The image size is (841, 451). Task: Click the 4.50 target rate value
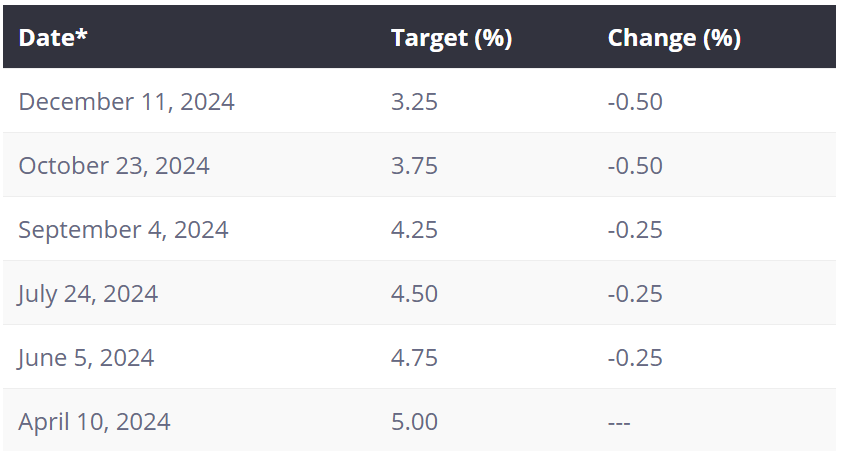click(x=414, y=294)
